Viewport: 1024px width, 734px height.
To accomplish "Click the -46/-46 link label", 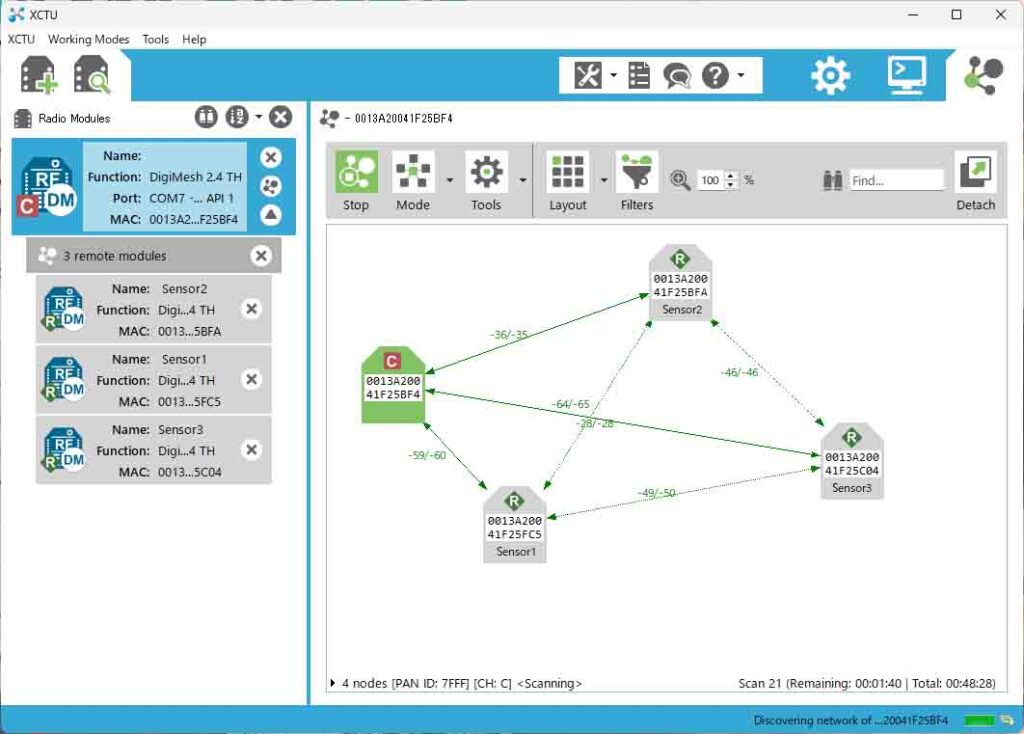I will (739, 372).
